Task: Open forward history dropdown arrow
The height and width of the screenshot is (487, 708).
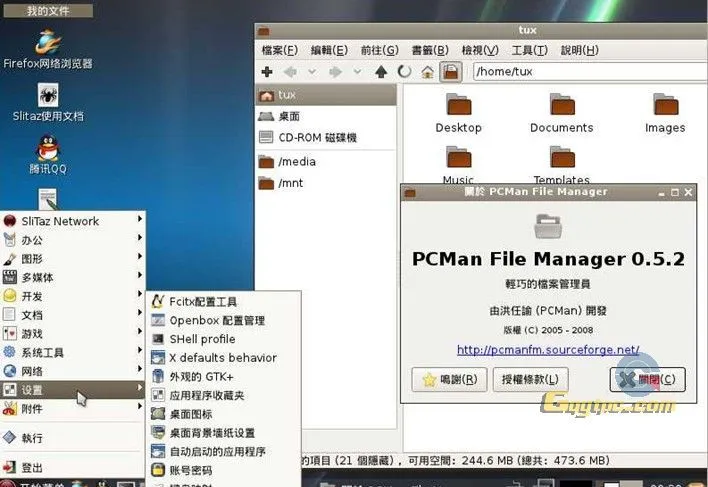Action: [x=358, y=72]
